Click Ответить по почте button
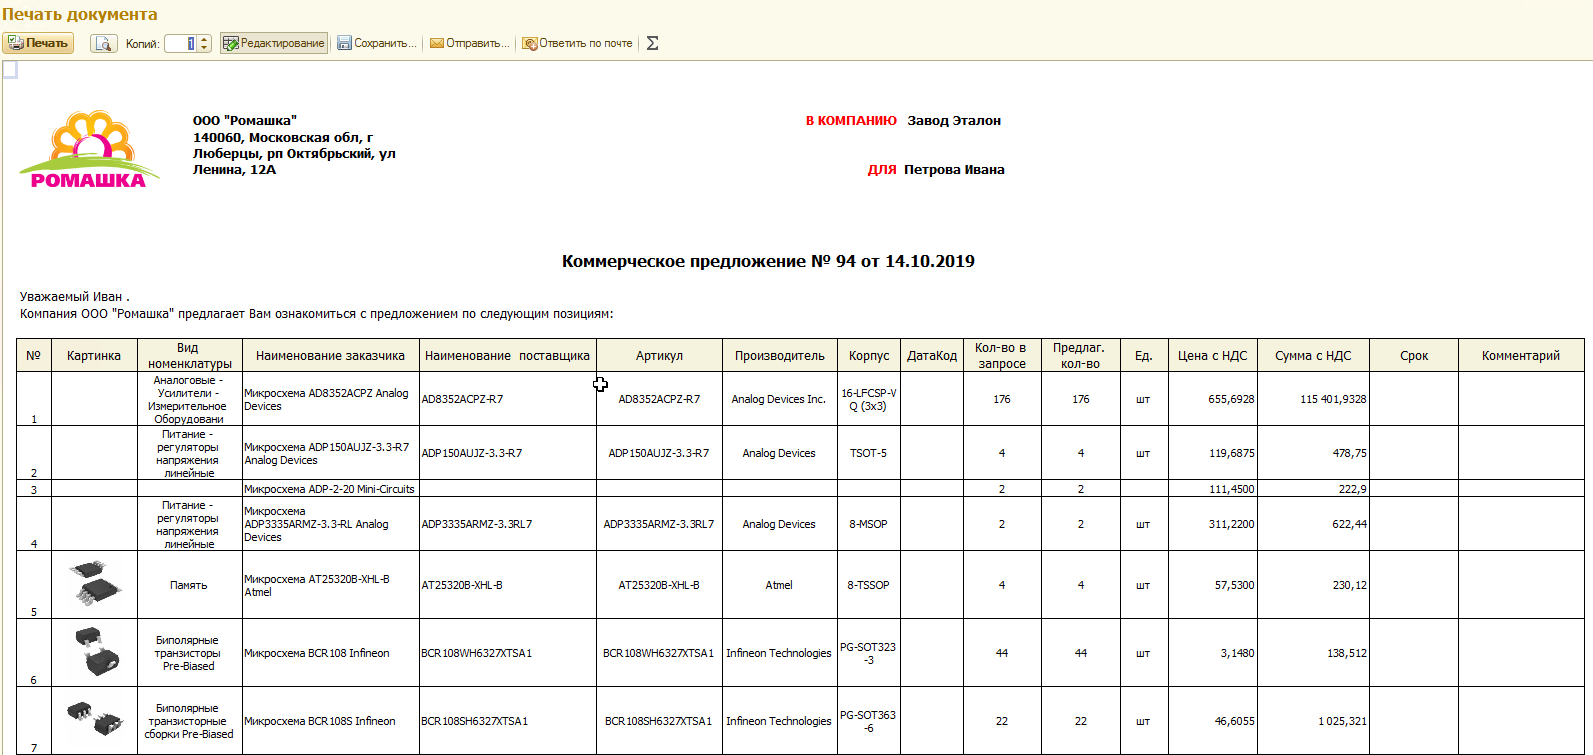1593x755 pixels. point(578,43)
